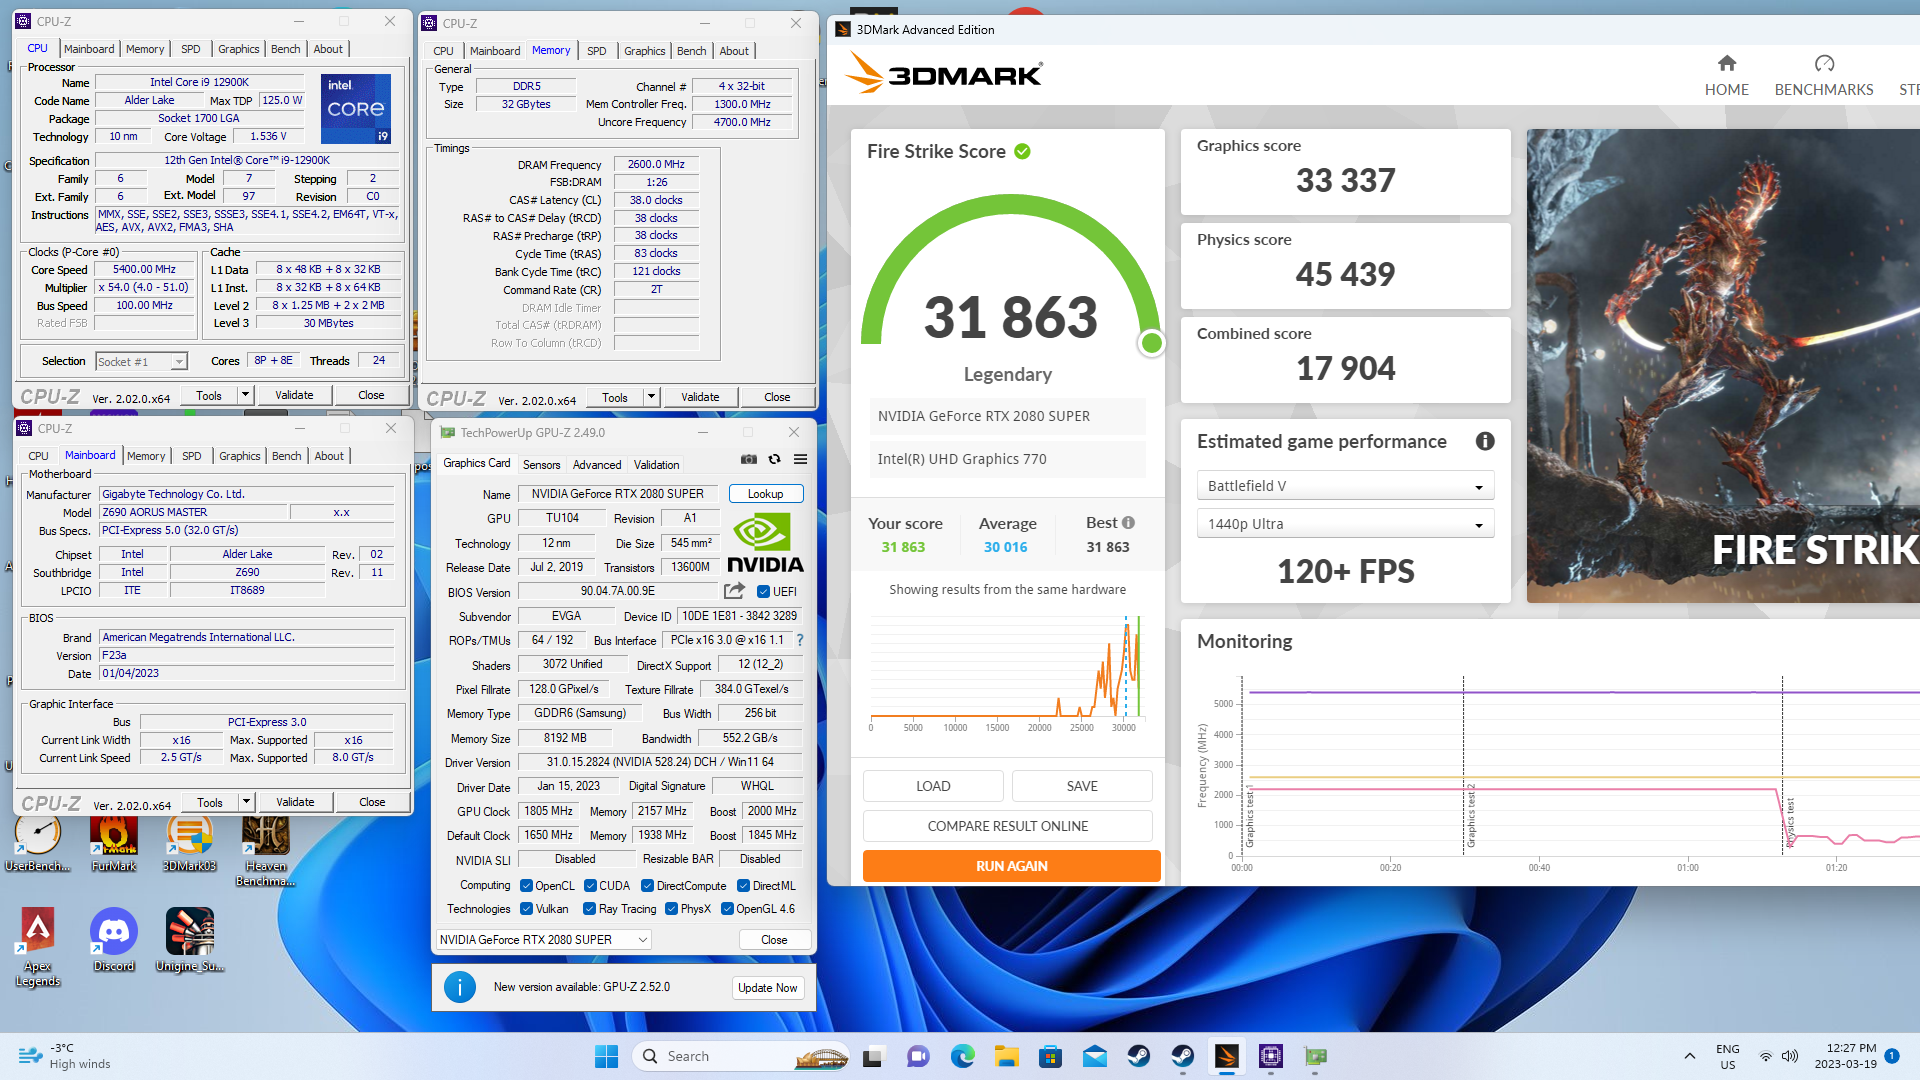Click the SAVE button in 3DMark

coord(1082,786)
